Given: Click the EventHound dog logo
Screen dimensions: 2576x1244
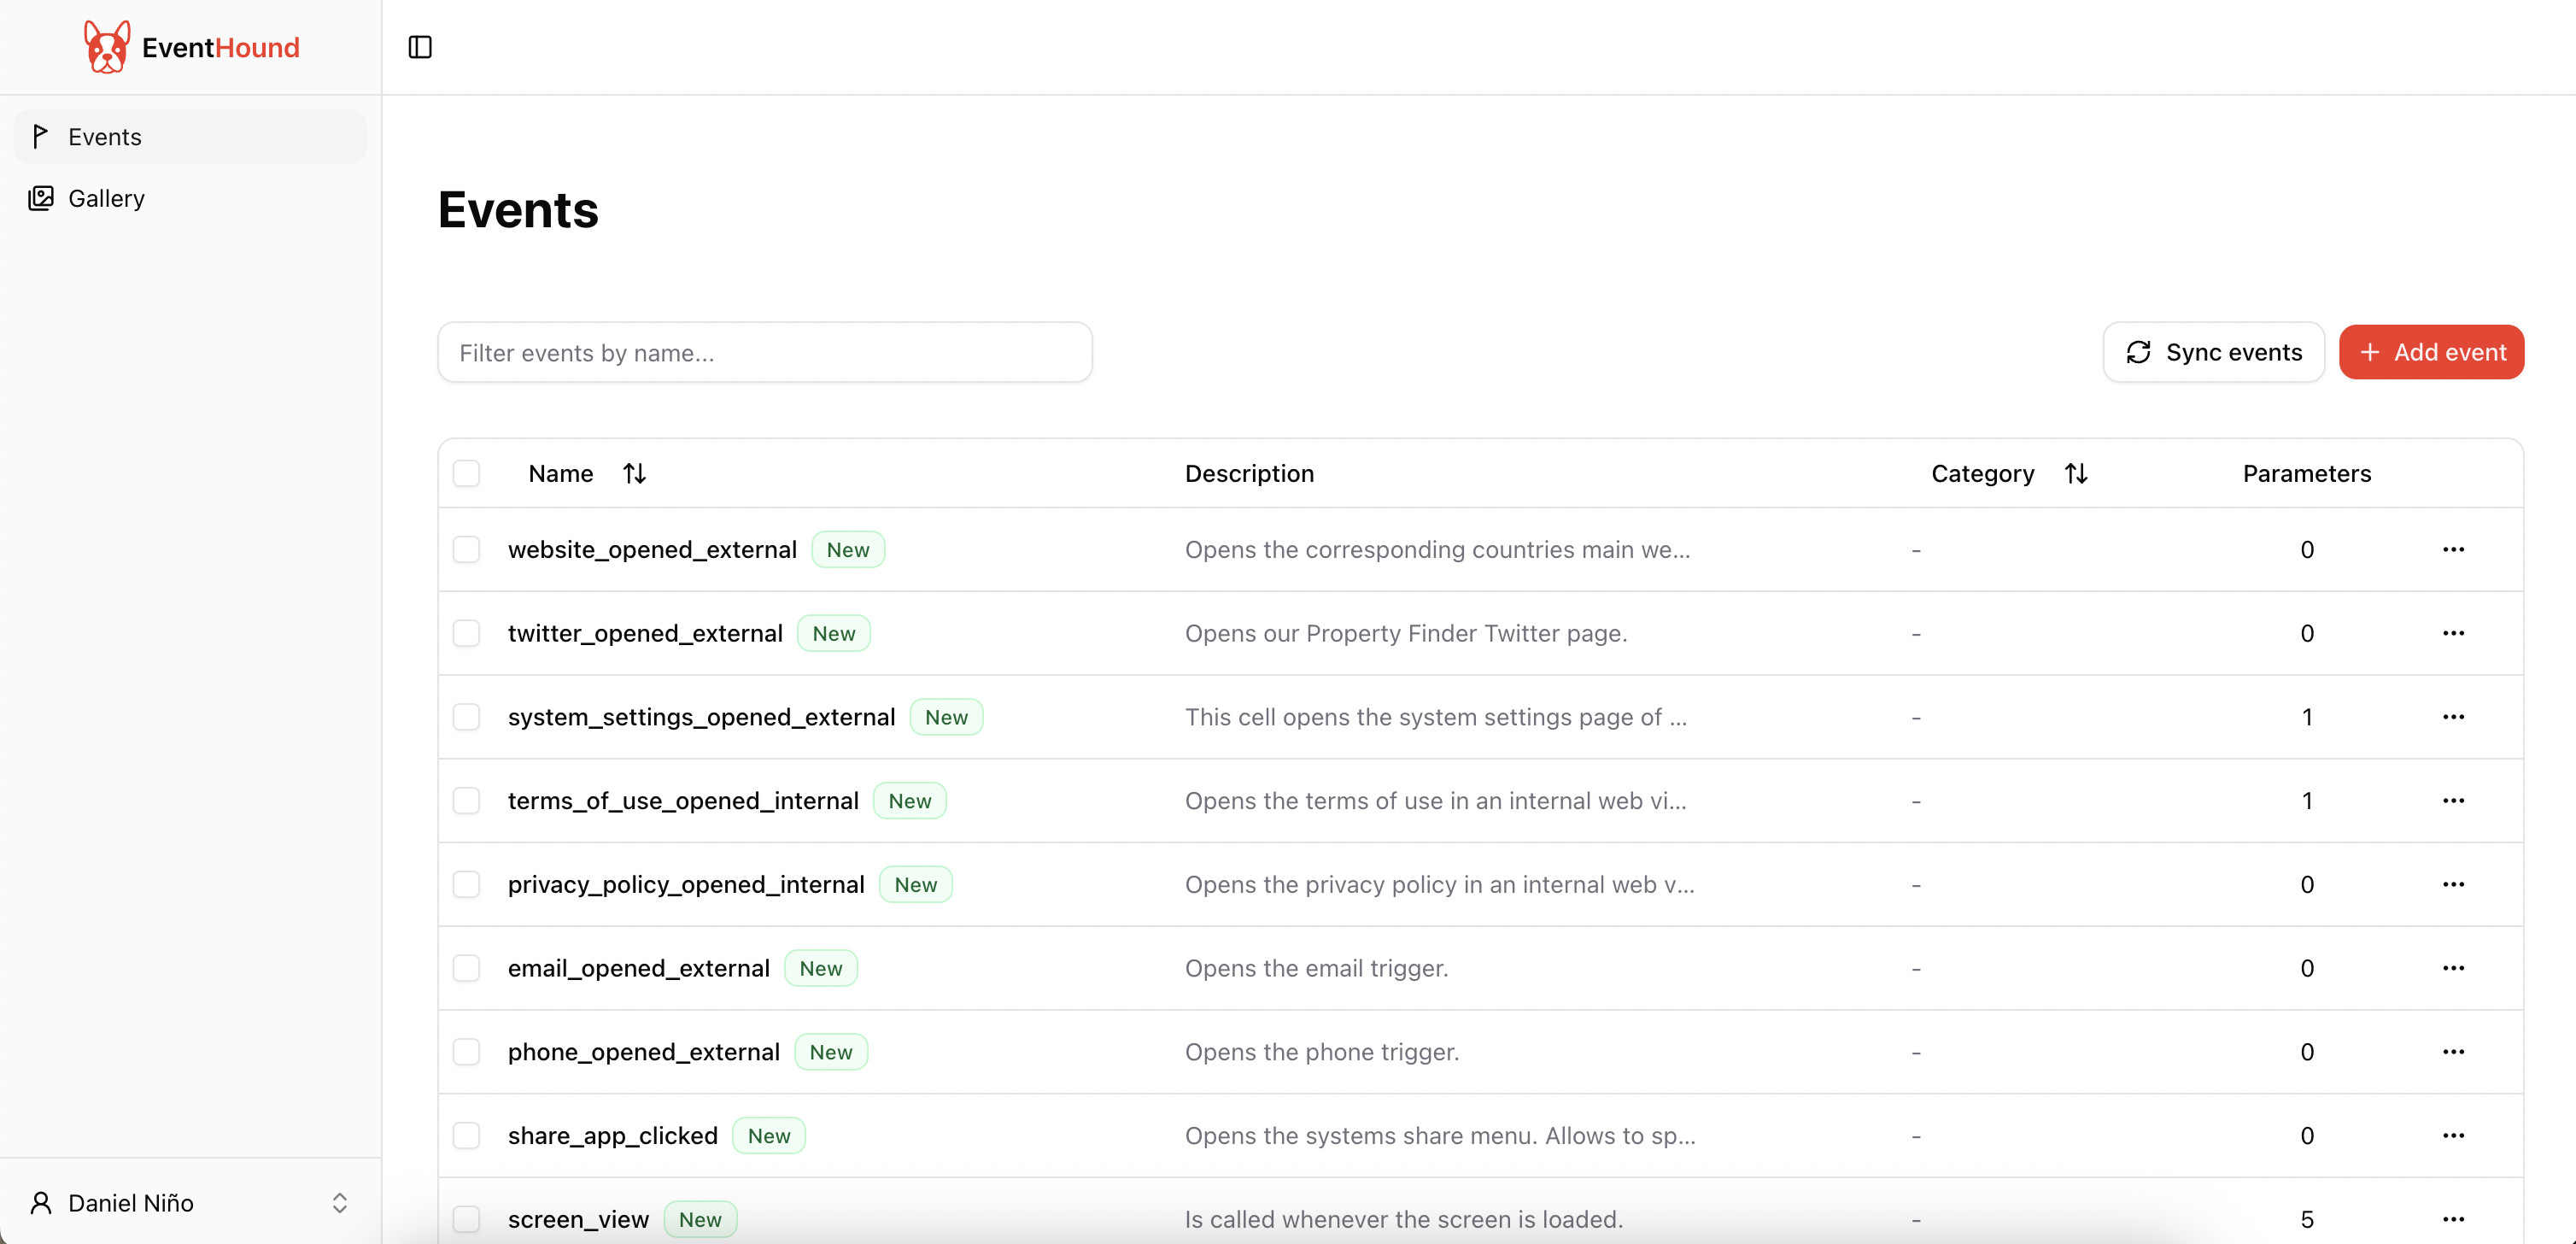Looking at the screenshot, I should 107,47.
